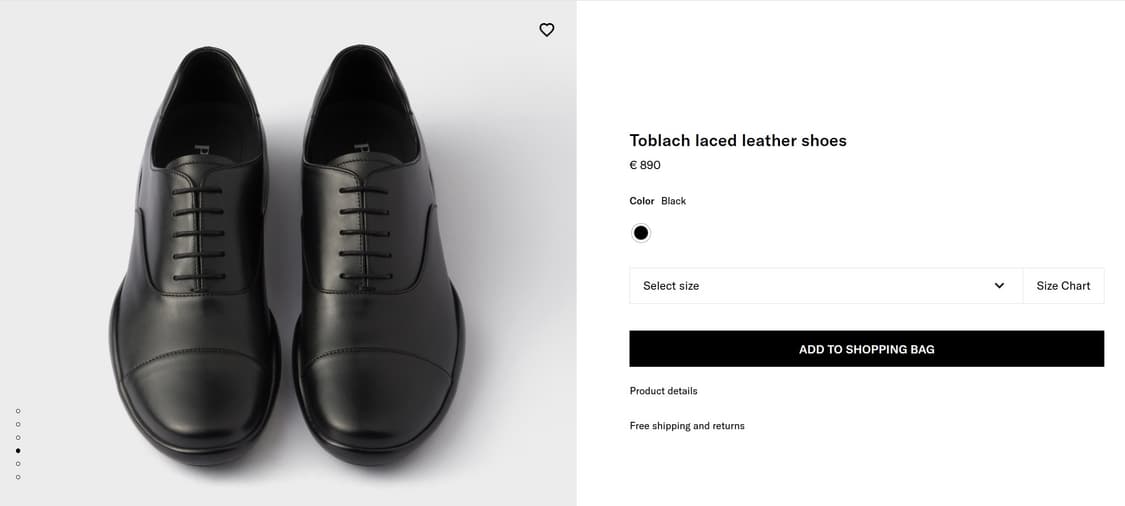Viewport: 1125px width, 506px height.
Task: Go to third image pagination dot
Action: [18, 437]
